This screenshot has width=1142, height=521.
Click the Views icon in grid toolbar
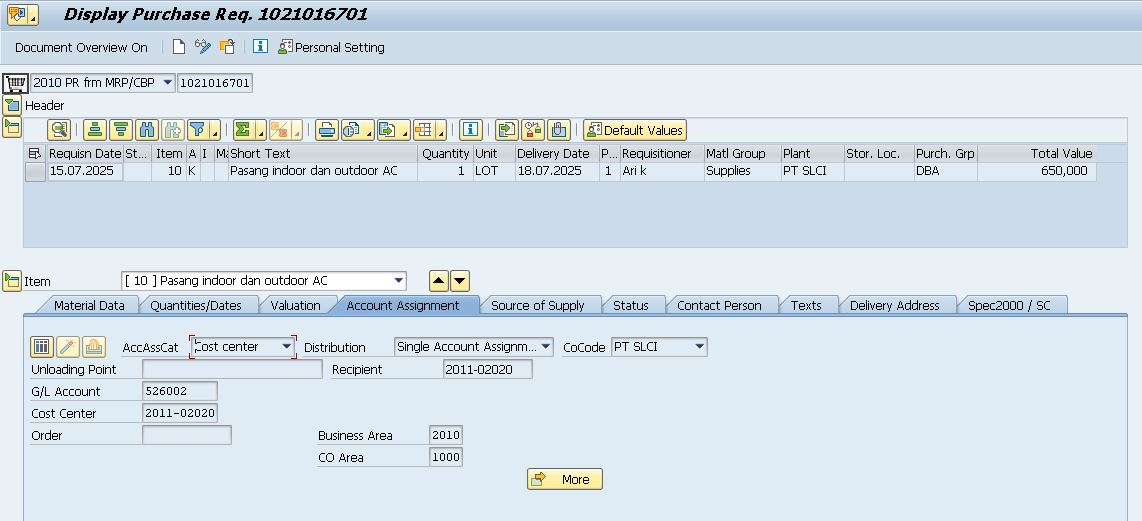[x=353, y=130]
